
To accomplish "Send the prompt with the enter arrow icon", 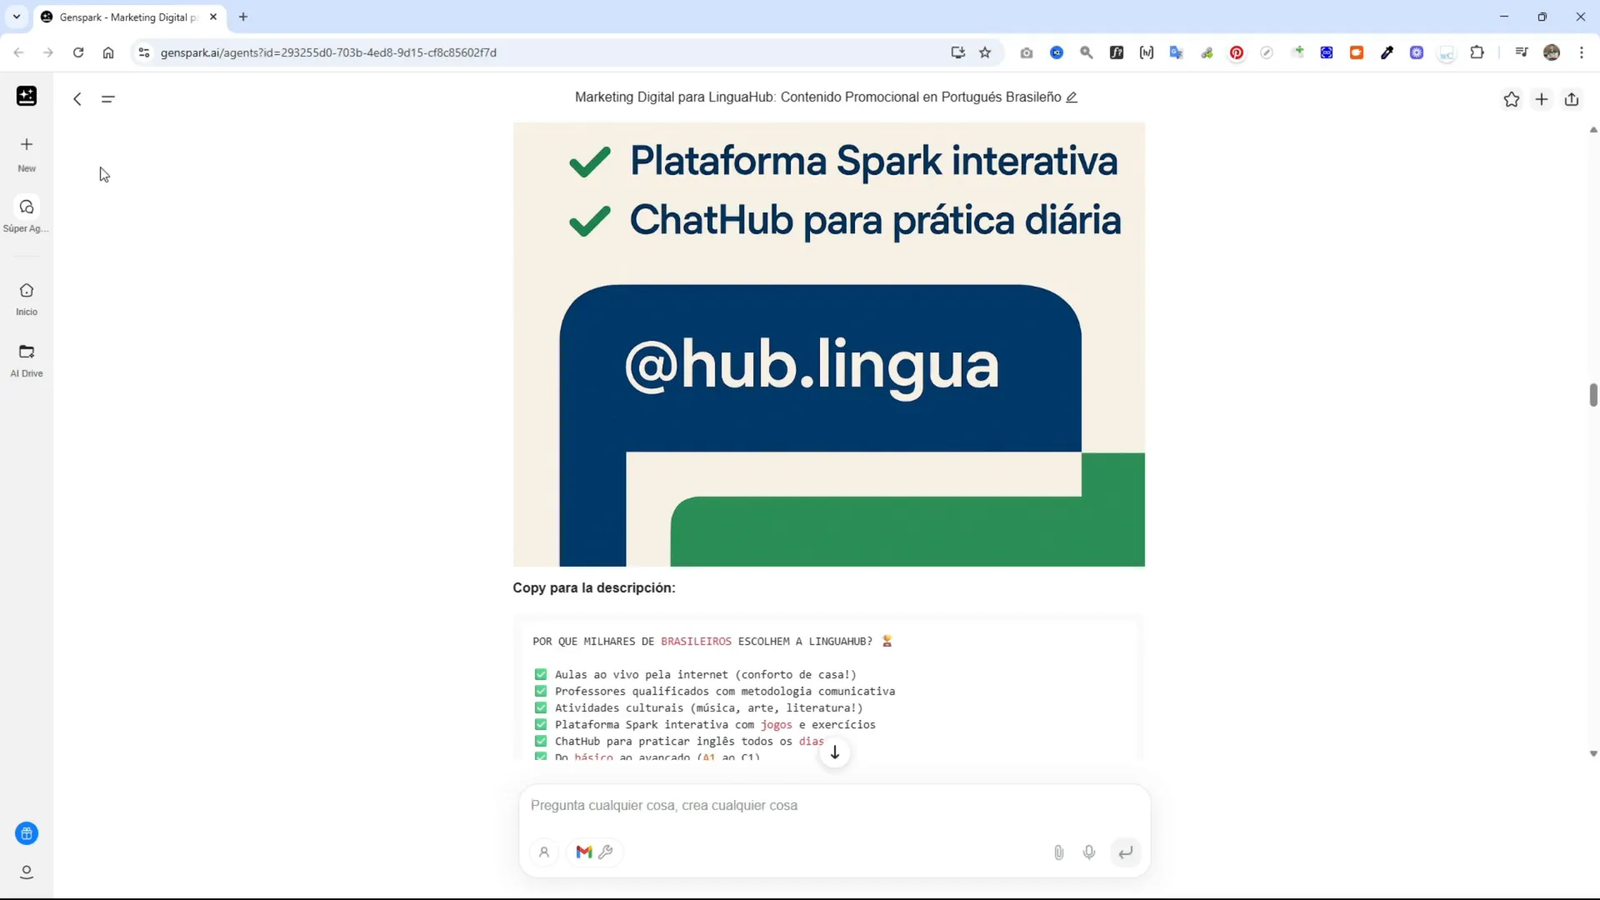I will [1125, 852].
